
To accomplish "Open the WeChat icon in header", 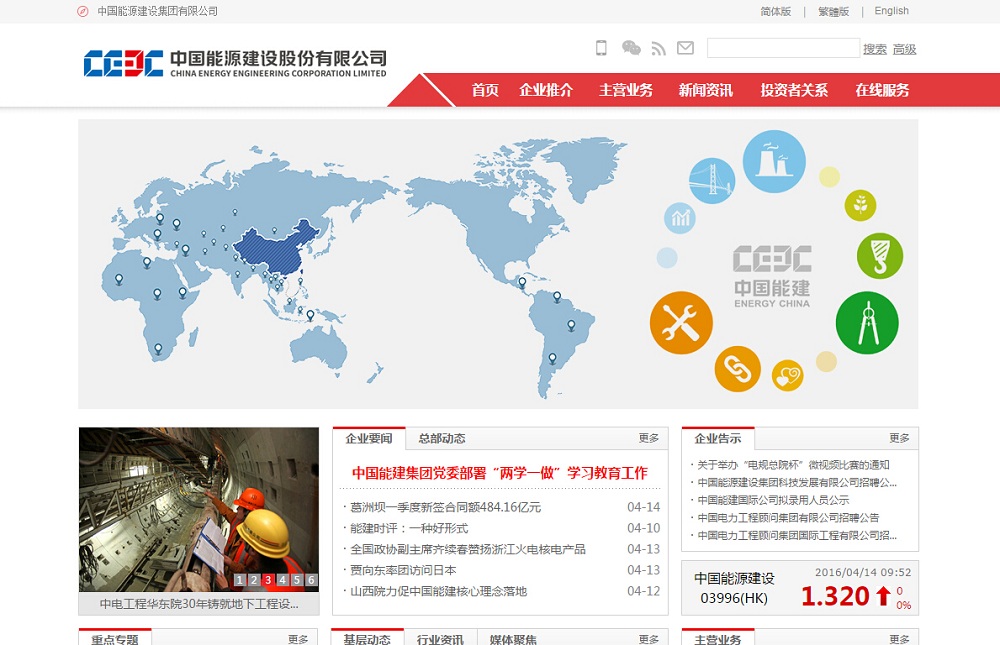I will click(631, 48).
